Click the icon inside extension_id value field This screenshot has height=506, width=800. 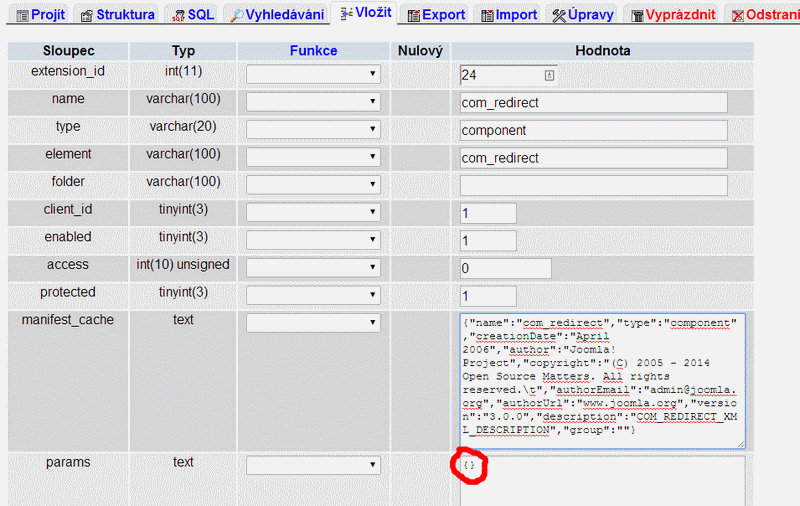[x=548, y=75]
